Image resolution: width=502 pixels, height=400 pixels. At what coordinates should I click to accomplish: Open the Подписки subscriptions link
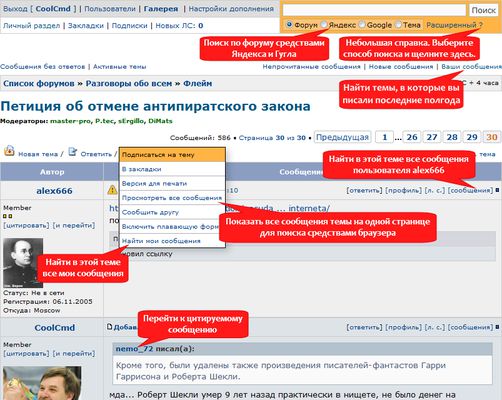pos(129,25)
